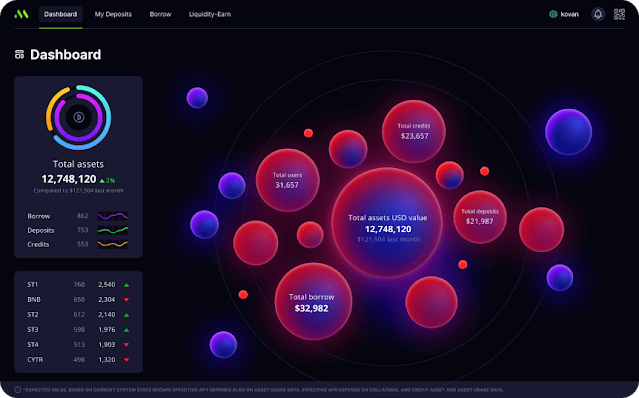The height and width of the screenshot is (398, 639).
Task: Go to the Liquidity-Earn tab
Action: (x=209, y=14)
